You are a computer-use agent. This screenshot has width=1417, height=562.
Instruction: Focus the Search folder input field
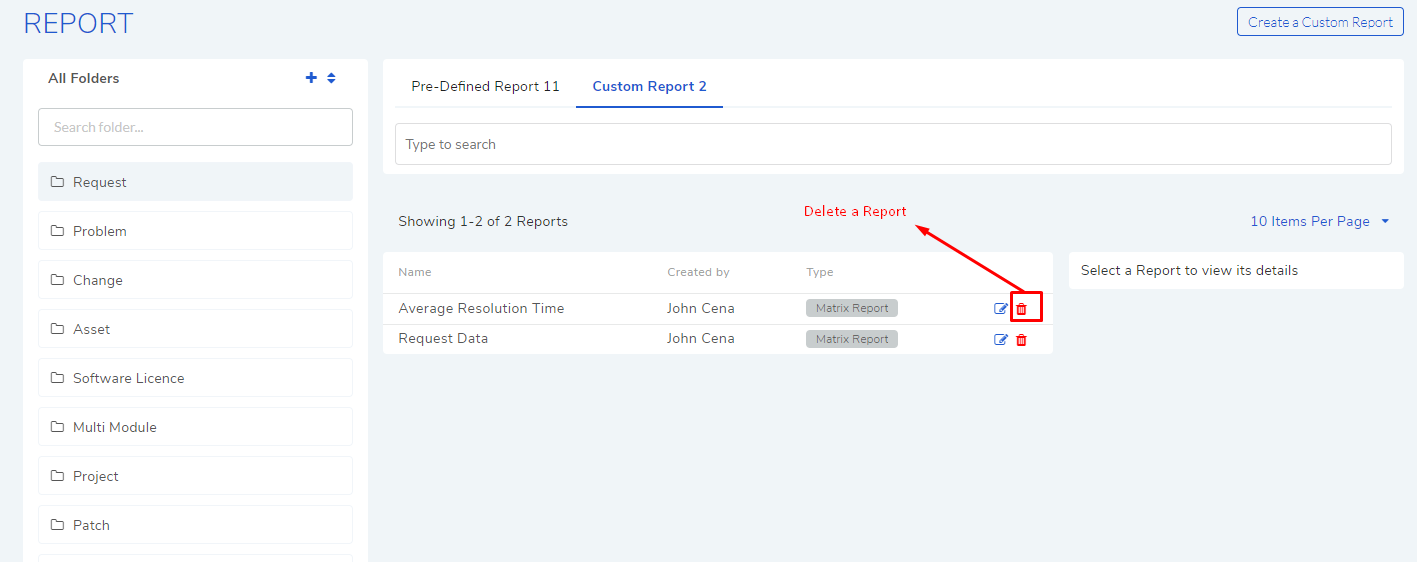[195, 127]
